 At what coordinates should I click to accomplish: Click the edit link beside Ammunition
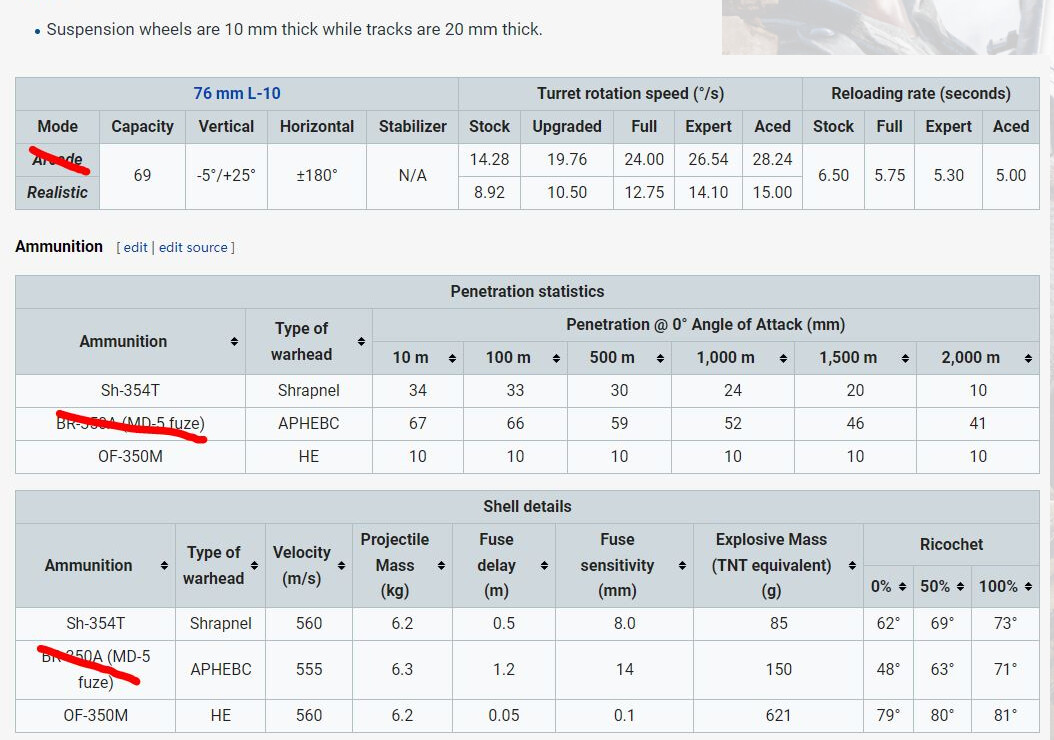coord(135,247)
